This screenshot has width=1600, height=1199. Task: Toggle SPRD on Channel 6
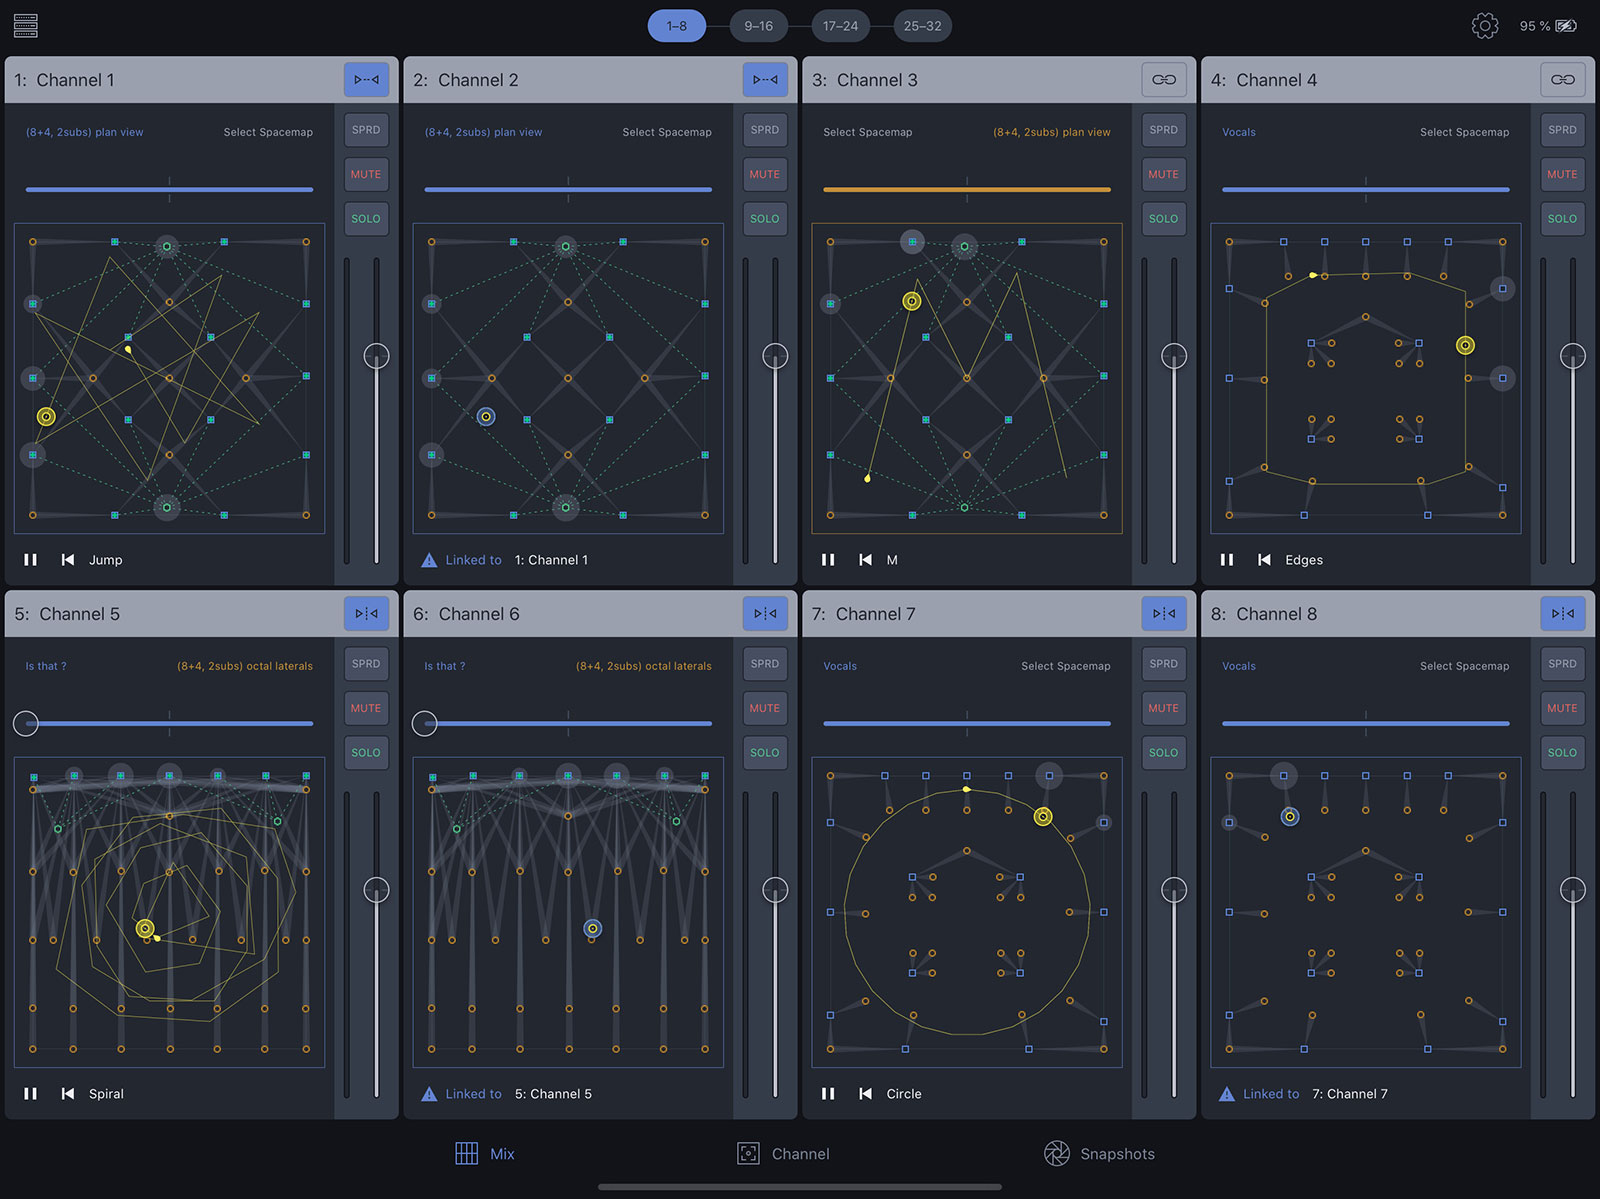coord(764,664)
